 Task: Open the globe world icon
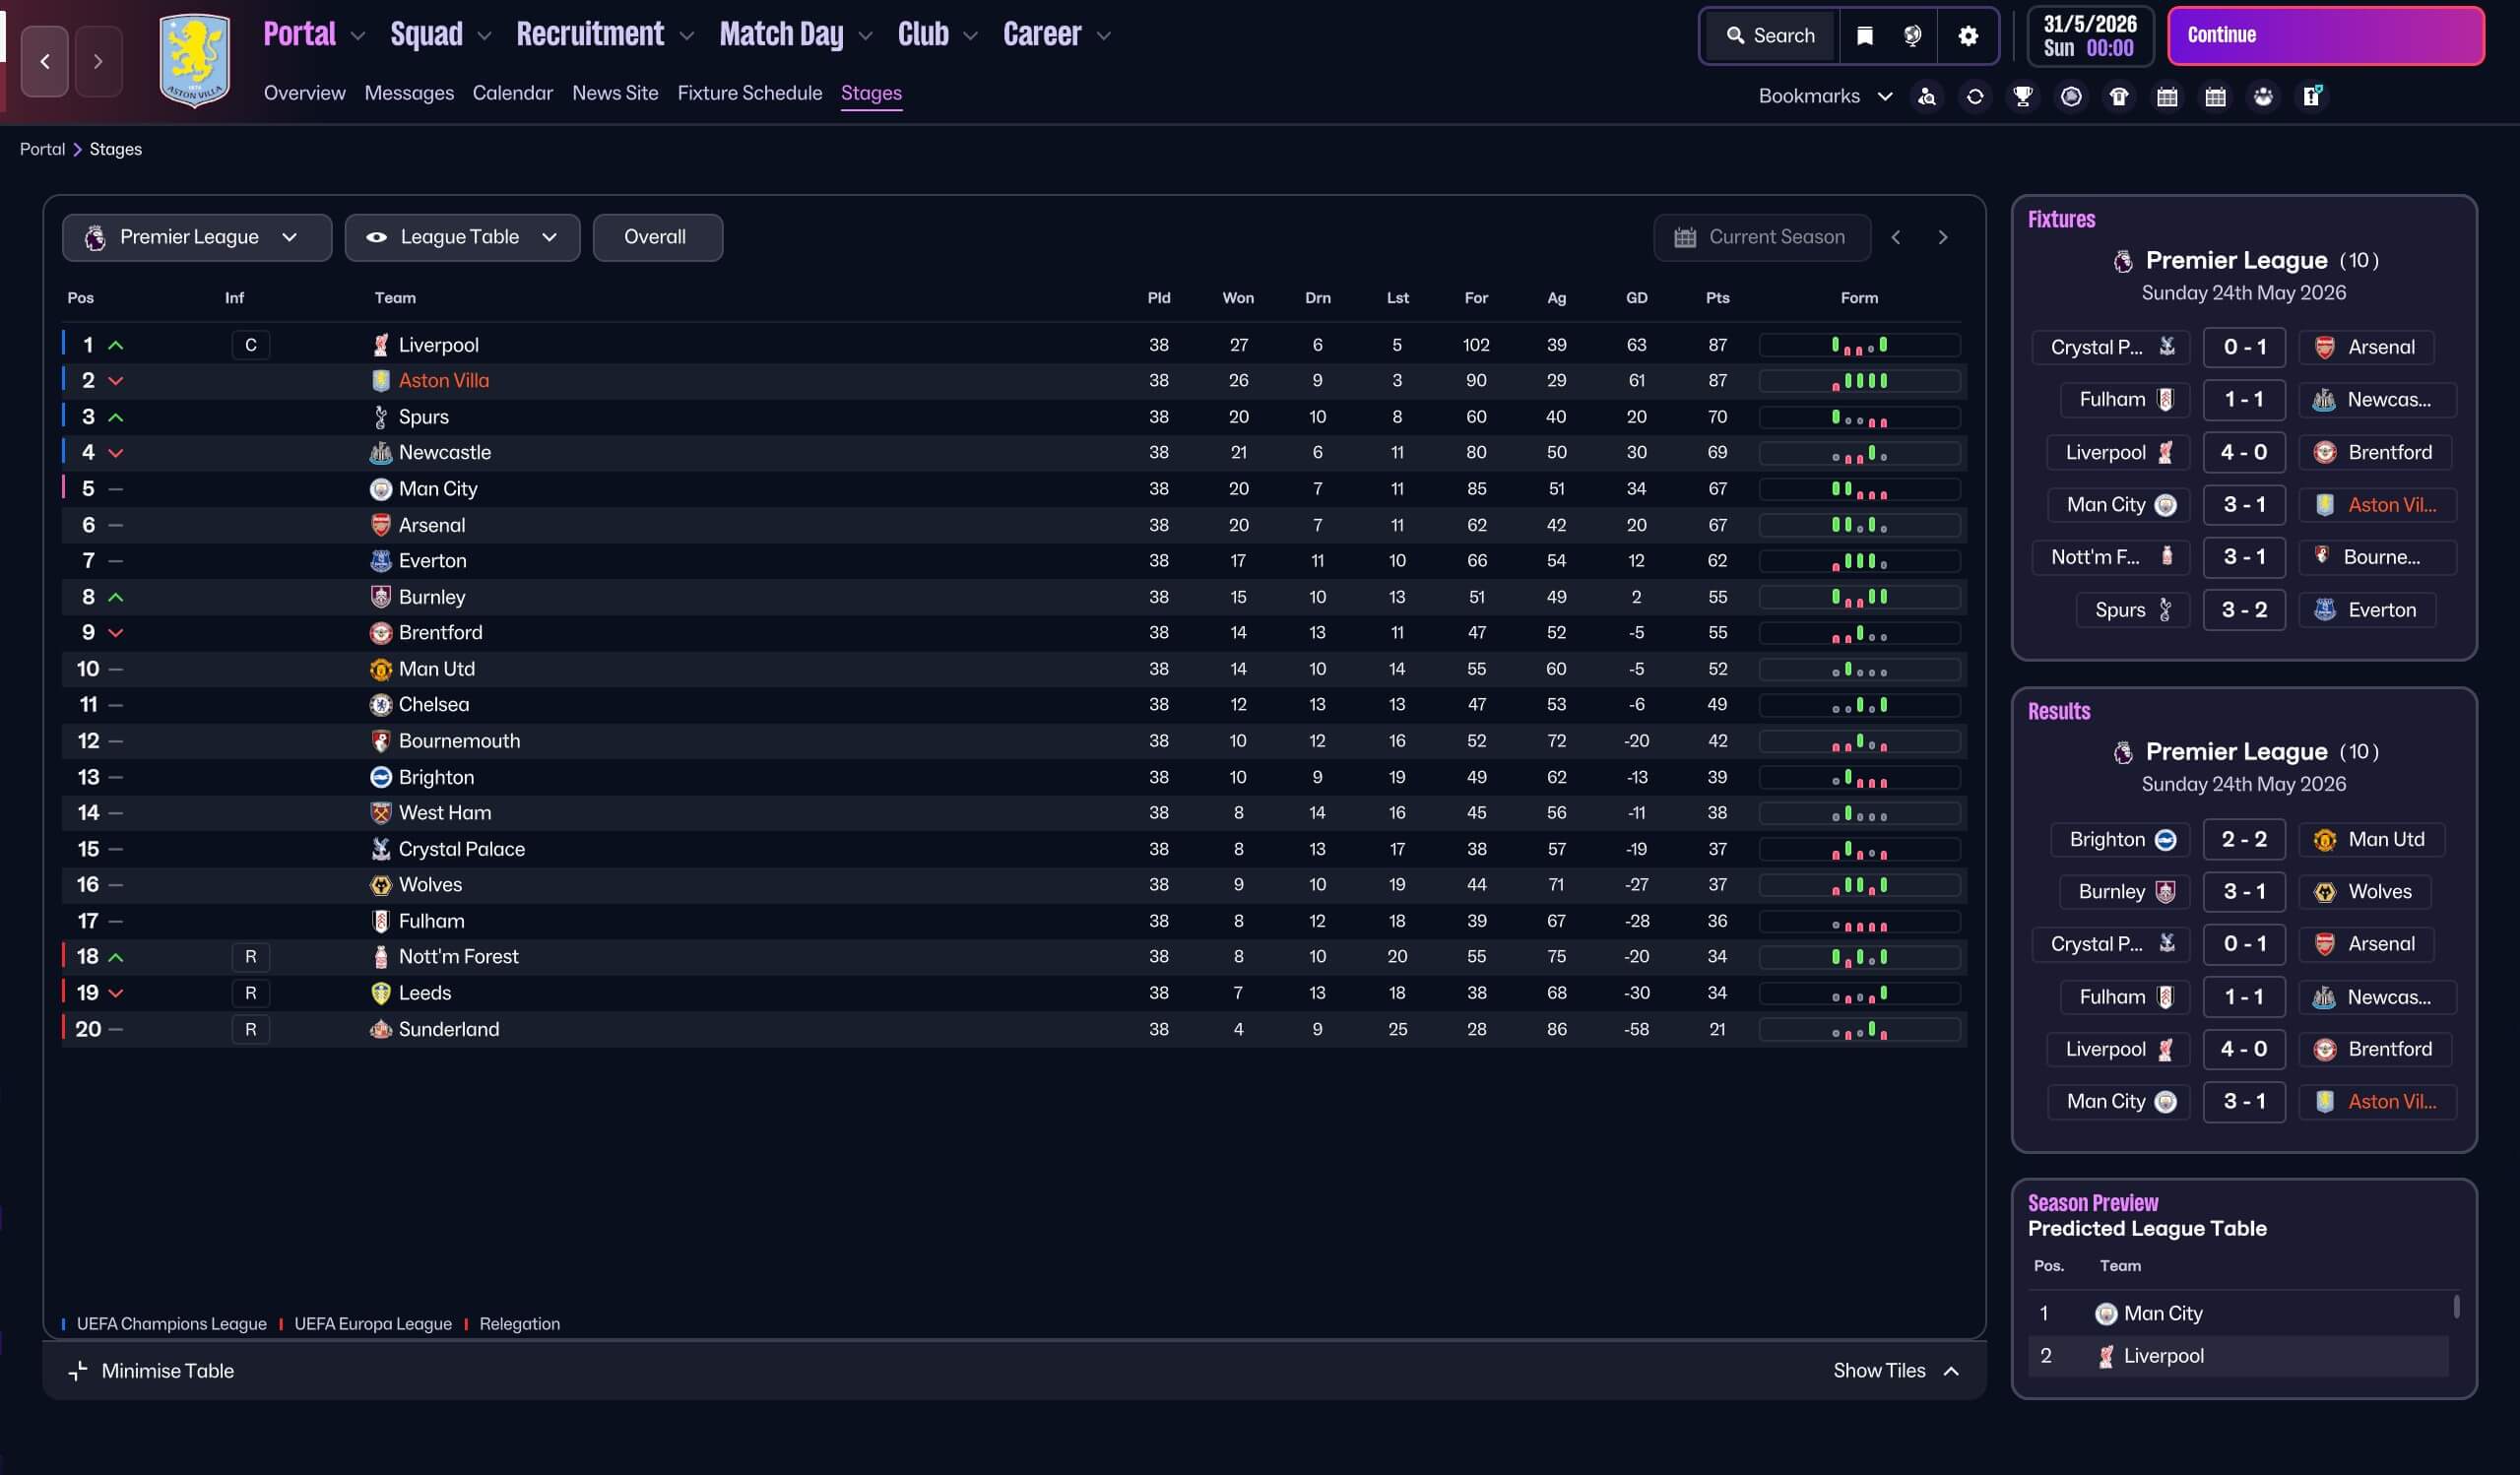tap(1912, 36)
